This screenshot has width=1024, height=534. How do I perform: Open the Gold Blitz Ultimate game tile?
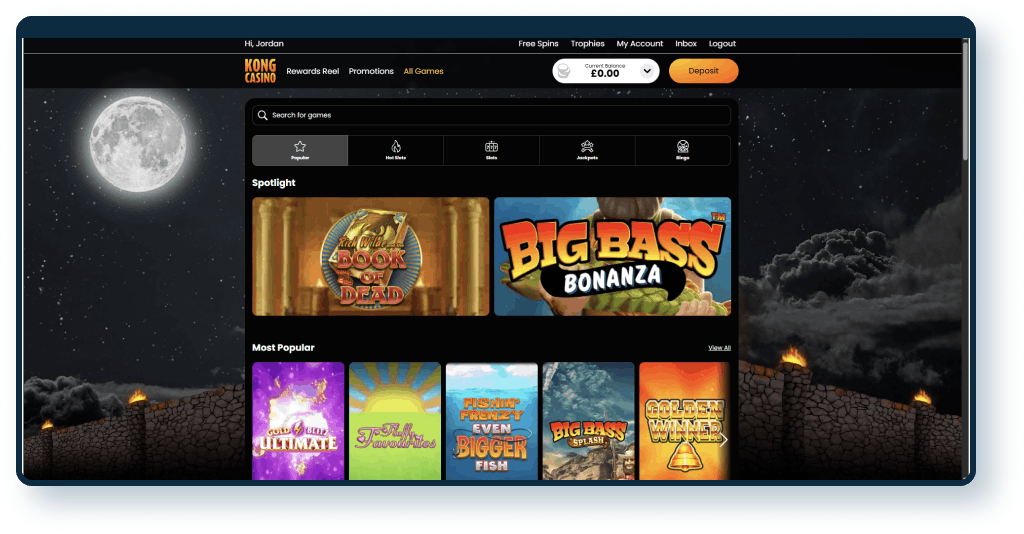coord(298,421)
